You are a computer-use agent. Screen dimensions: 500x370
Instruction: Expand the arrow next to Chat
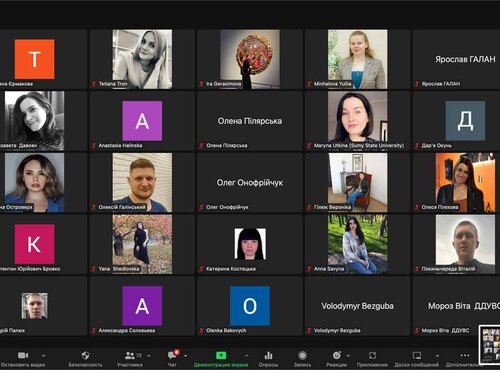point(185,356)
